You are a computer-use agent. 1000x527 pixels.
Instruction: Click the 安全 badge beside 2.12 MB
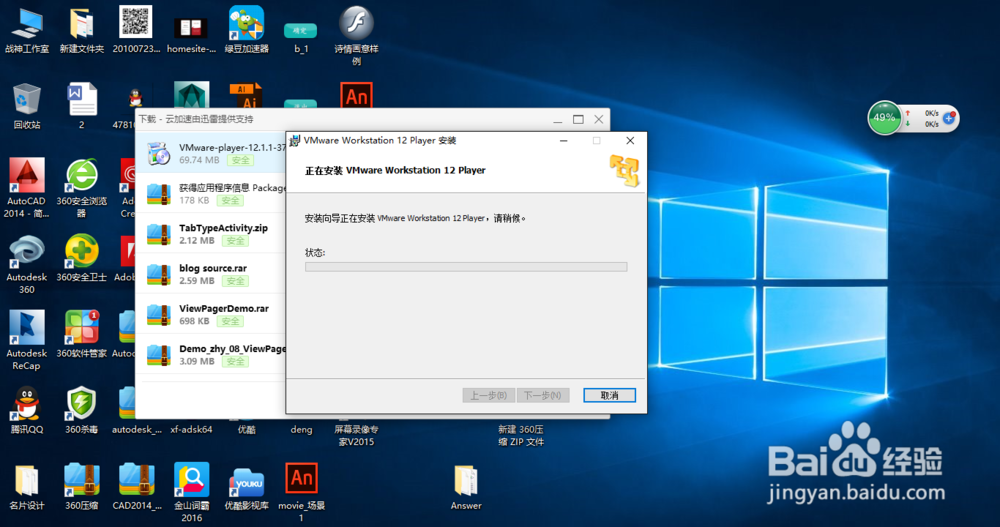tap(235, 241)
